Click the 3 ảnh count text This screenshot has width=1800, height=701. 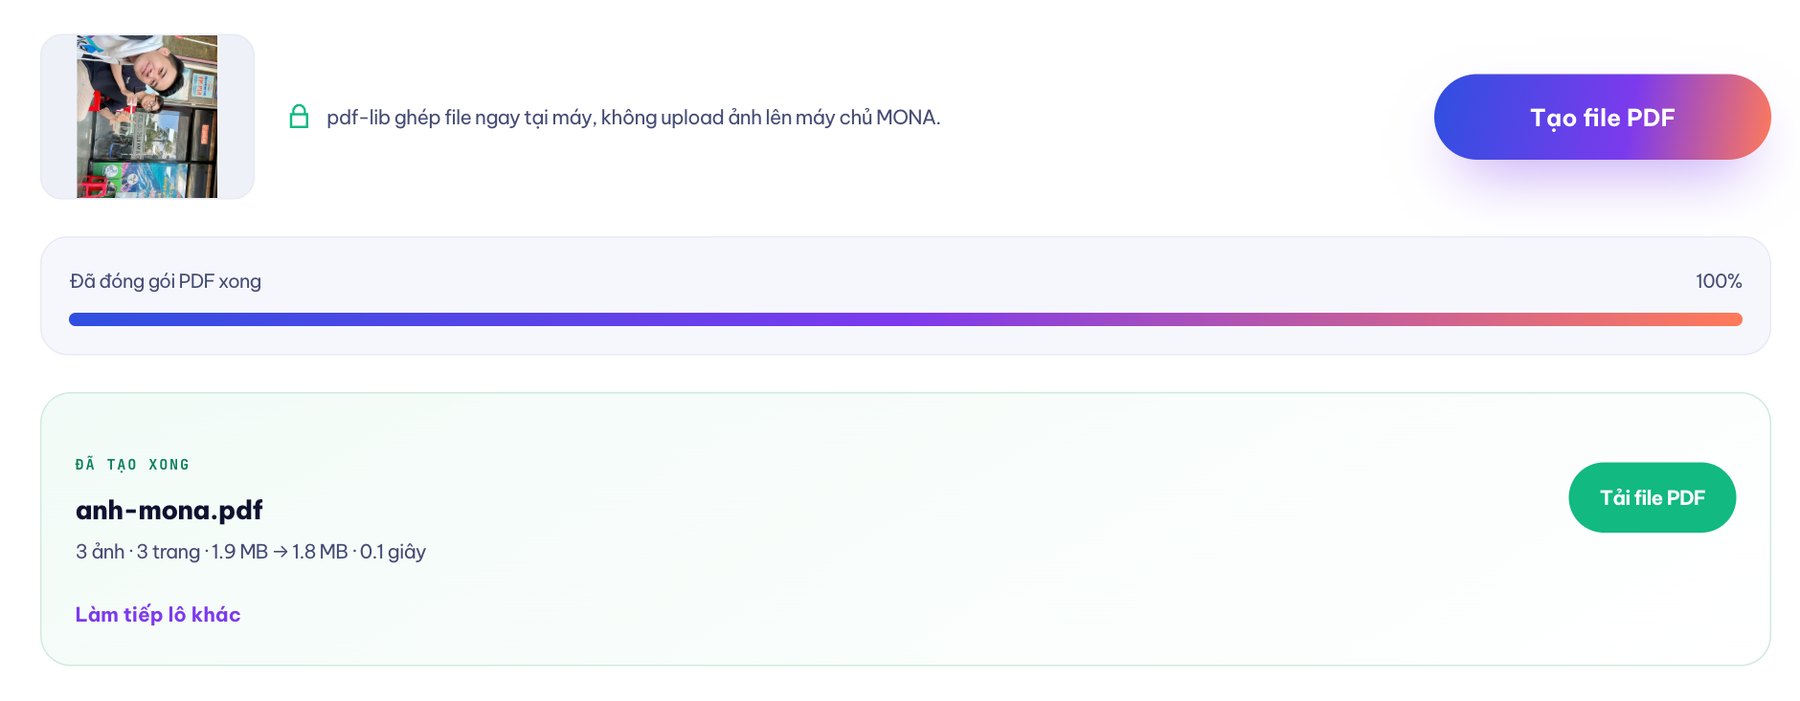click(100, 552)
